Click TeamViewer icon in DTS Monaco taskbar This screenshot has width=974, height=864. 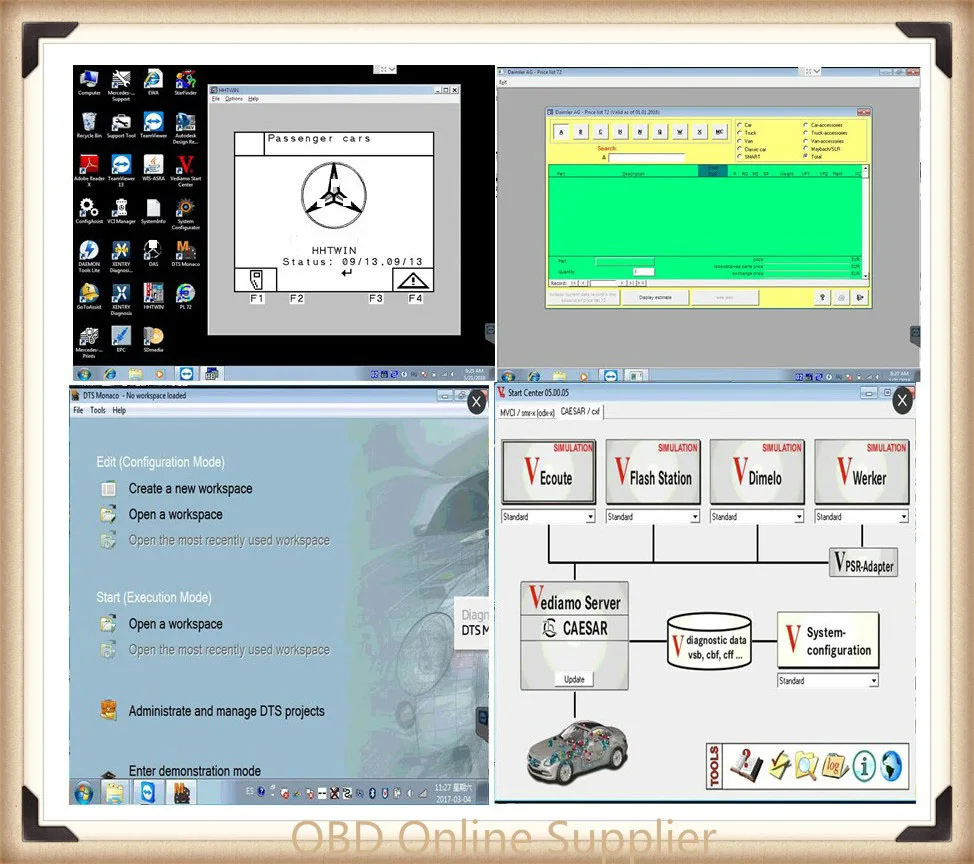click(148, 793)
